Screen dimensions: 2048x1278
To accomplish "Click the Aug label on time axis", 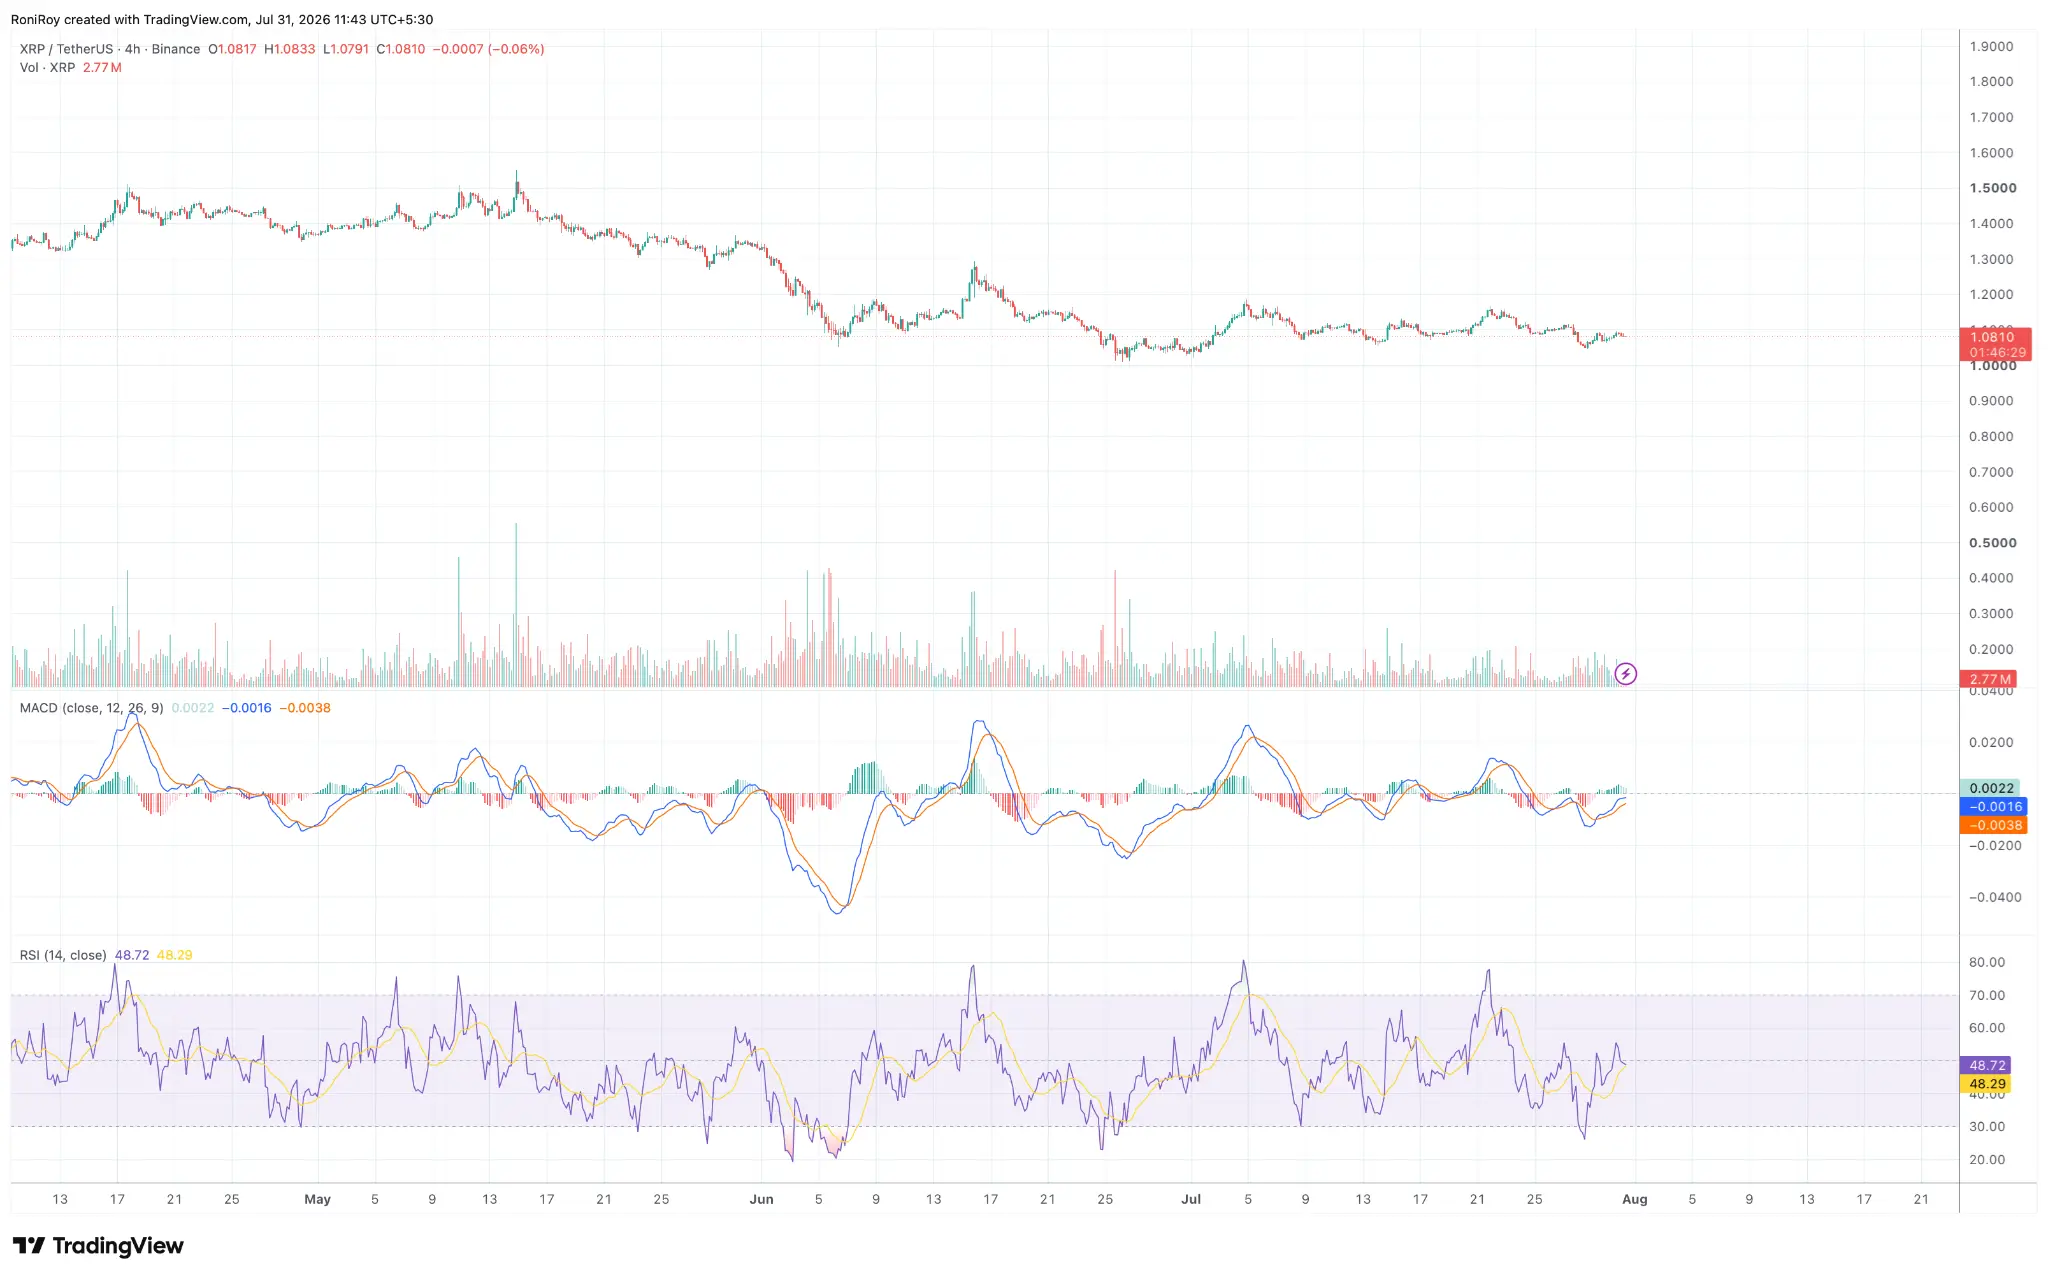I will click(1634, 1199).
